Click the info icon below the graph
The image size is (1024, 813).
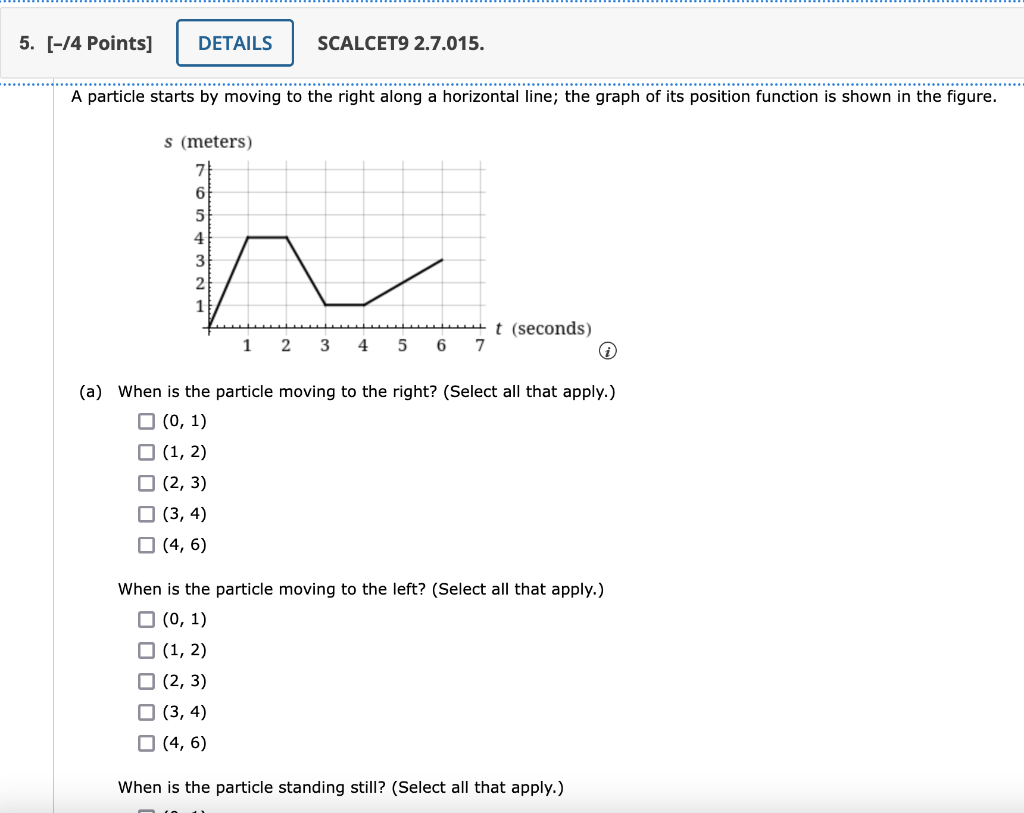coord(607,351)
